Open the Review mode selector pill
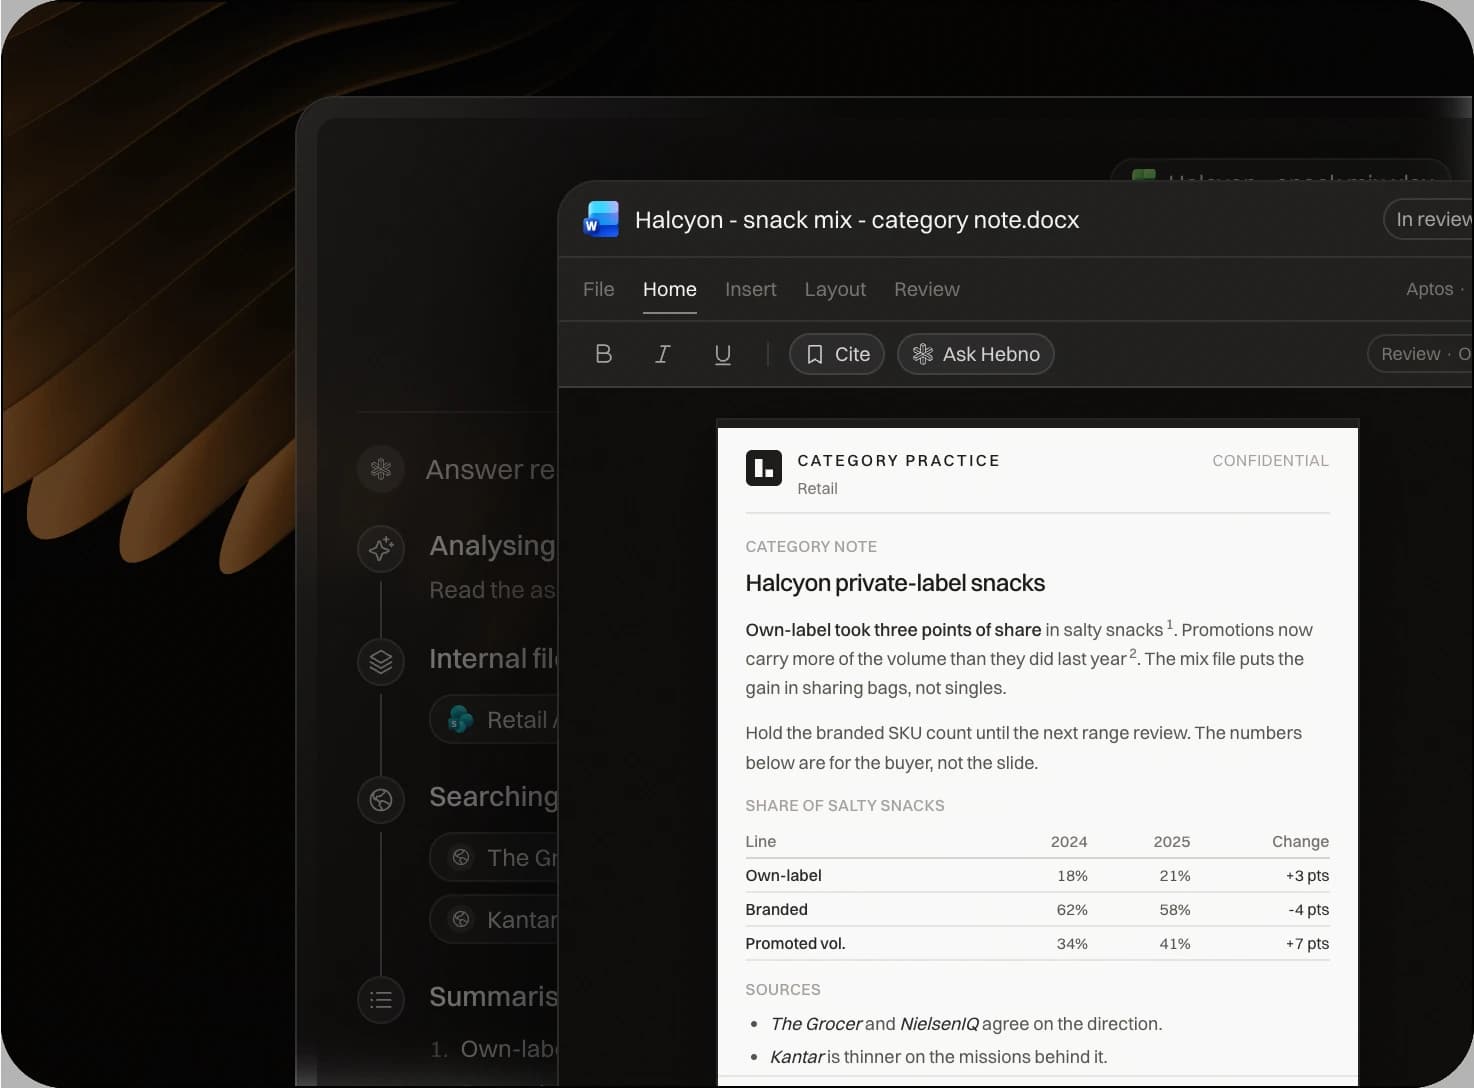1474x1088 pixels. point(1420,354)
